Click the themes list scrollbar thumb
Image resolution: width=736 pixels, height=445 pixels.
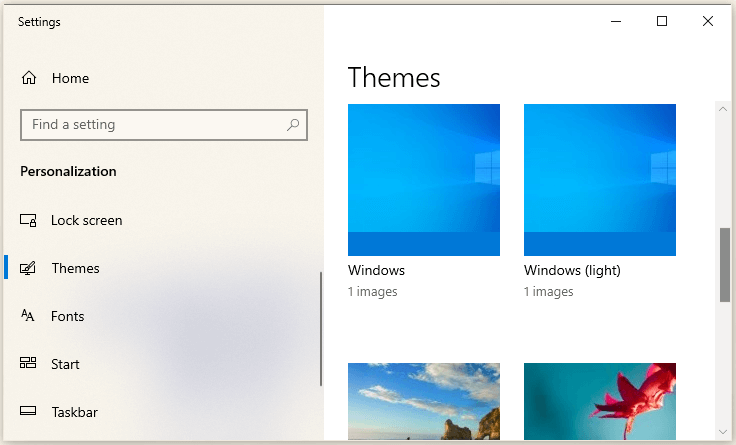pyautogui.click(x=725, y=264)
